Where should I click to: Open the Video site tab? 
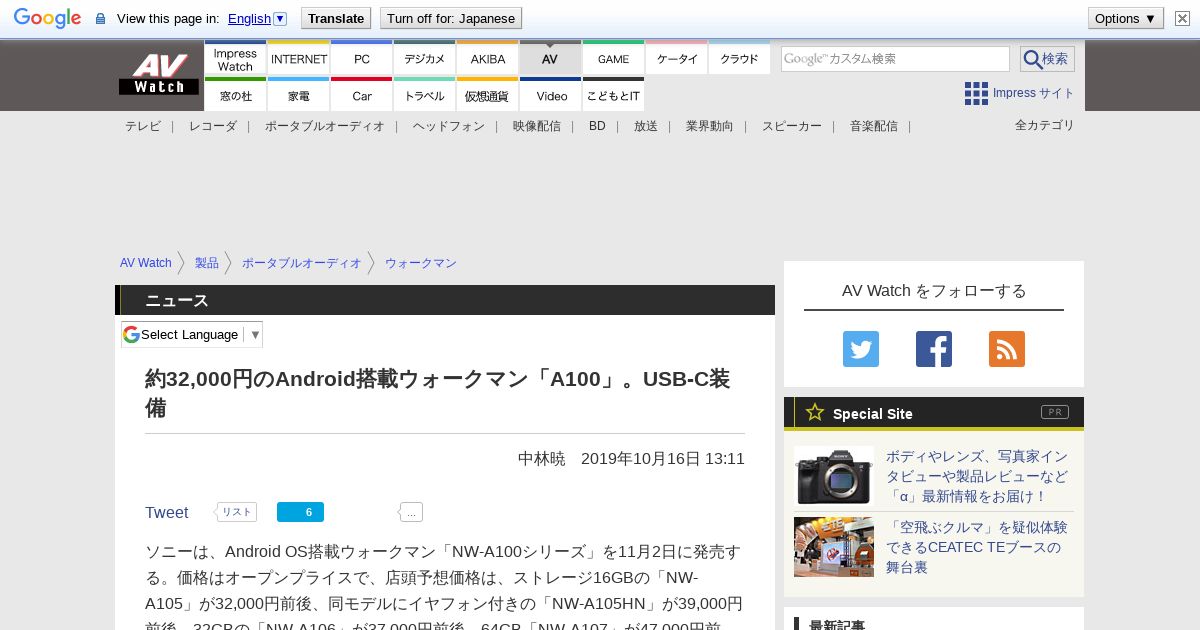(550, 95)
